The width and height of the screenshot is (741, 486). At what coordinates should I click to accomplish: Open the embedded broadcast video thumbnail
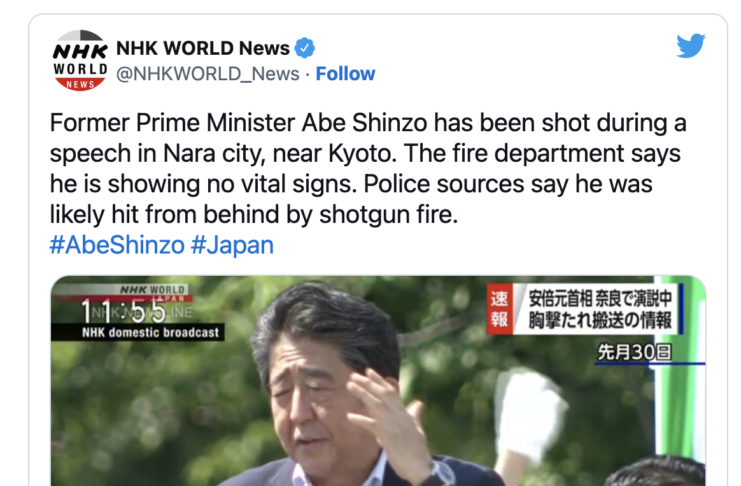(x=378, y=381)
